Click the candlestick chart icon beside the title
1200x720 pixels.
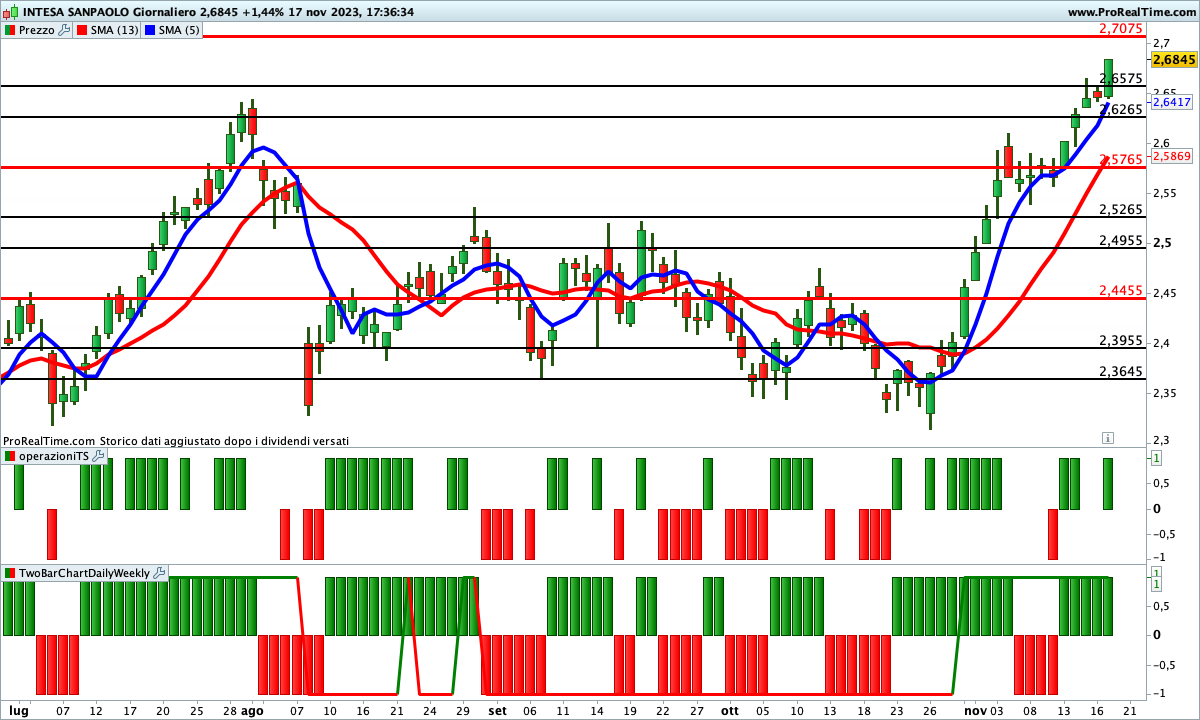[10, 12]
